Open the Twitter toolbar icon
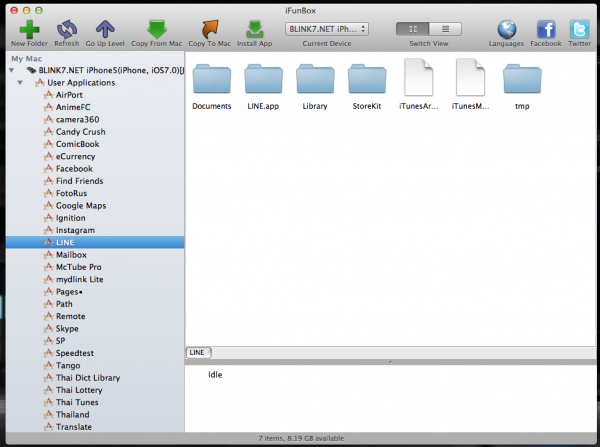 tap(579, 29)
